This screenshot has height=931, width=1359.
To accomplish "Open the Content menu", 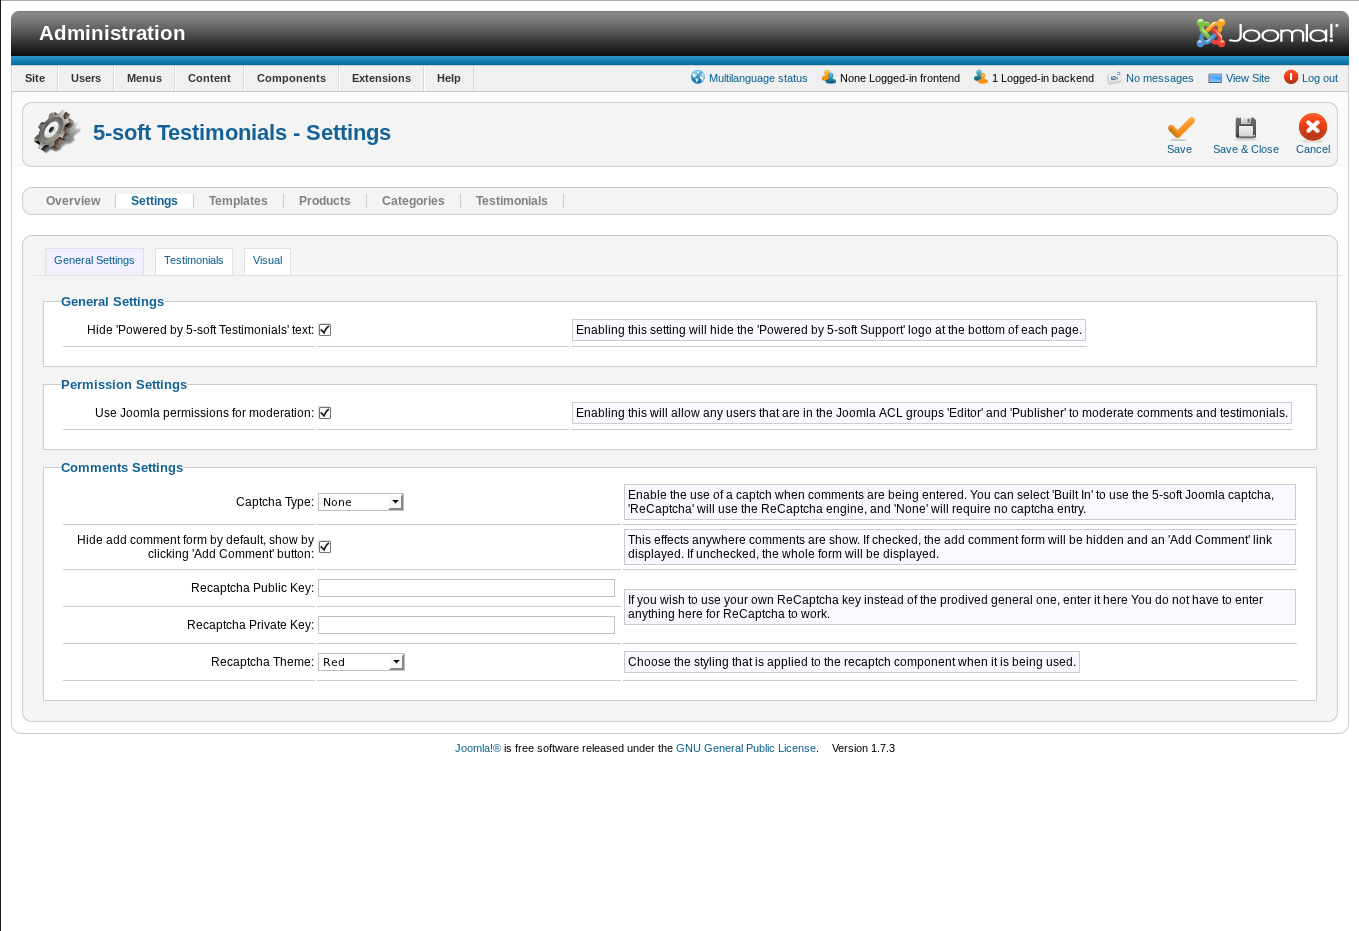I will [209, 78].
